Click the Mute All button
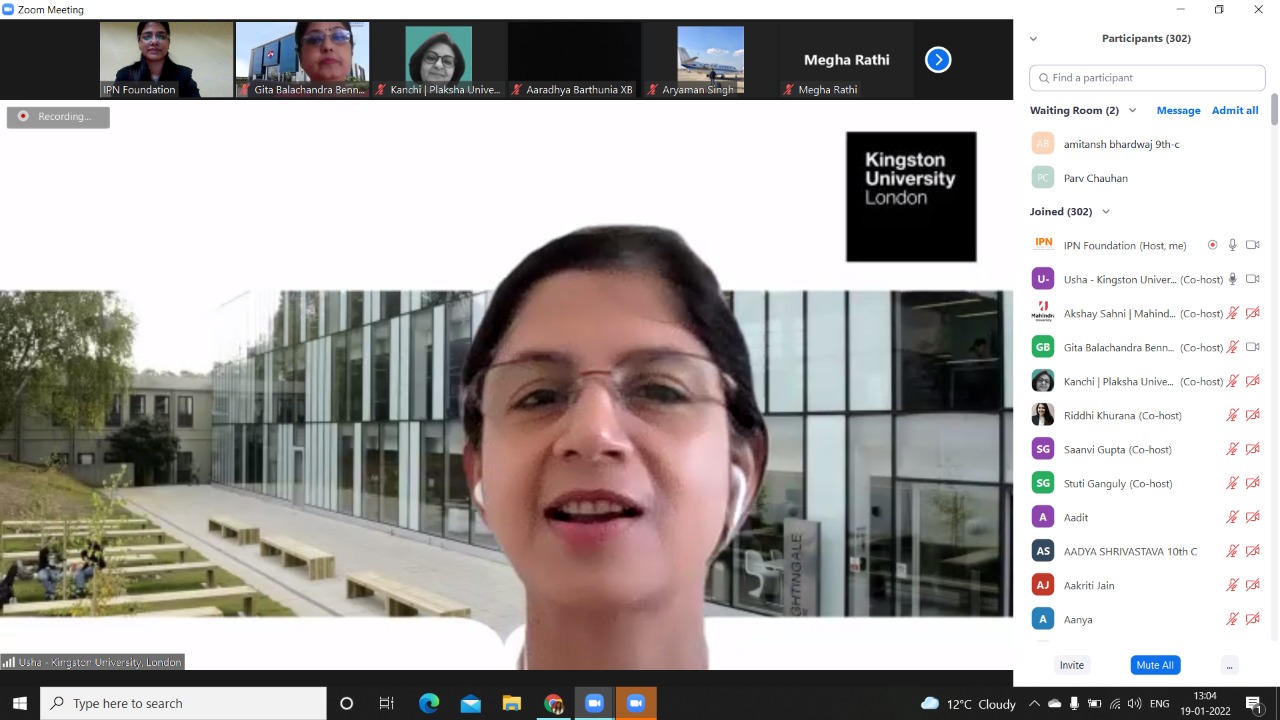Screen dimensions: 1280x720 pos(1155,665)
